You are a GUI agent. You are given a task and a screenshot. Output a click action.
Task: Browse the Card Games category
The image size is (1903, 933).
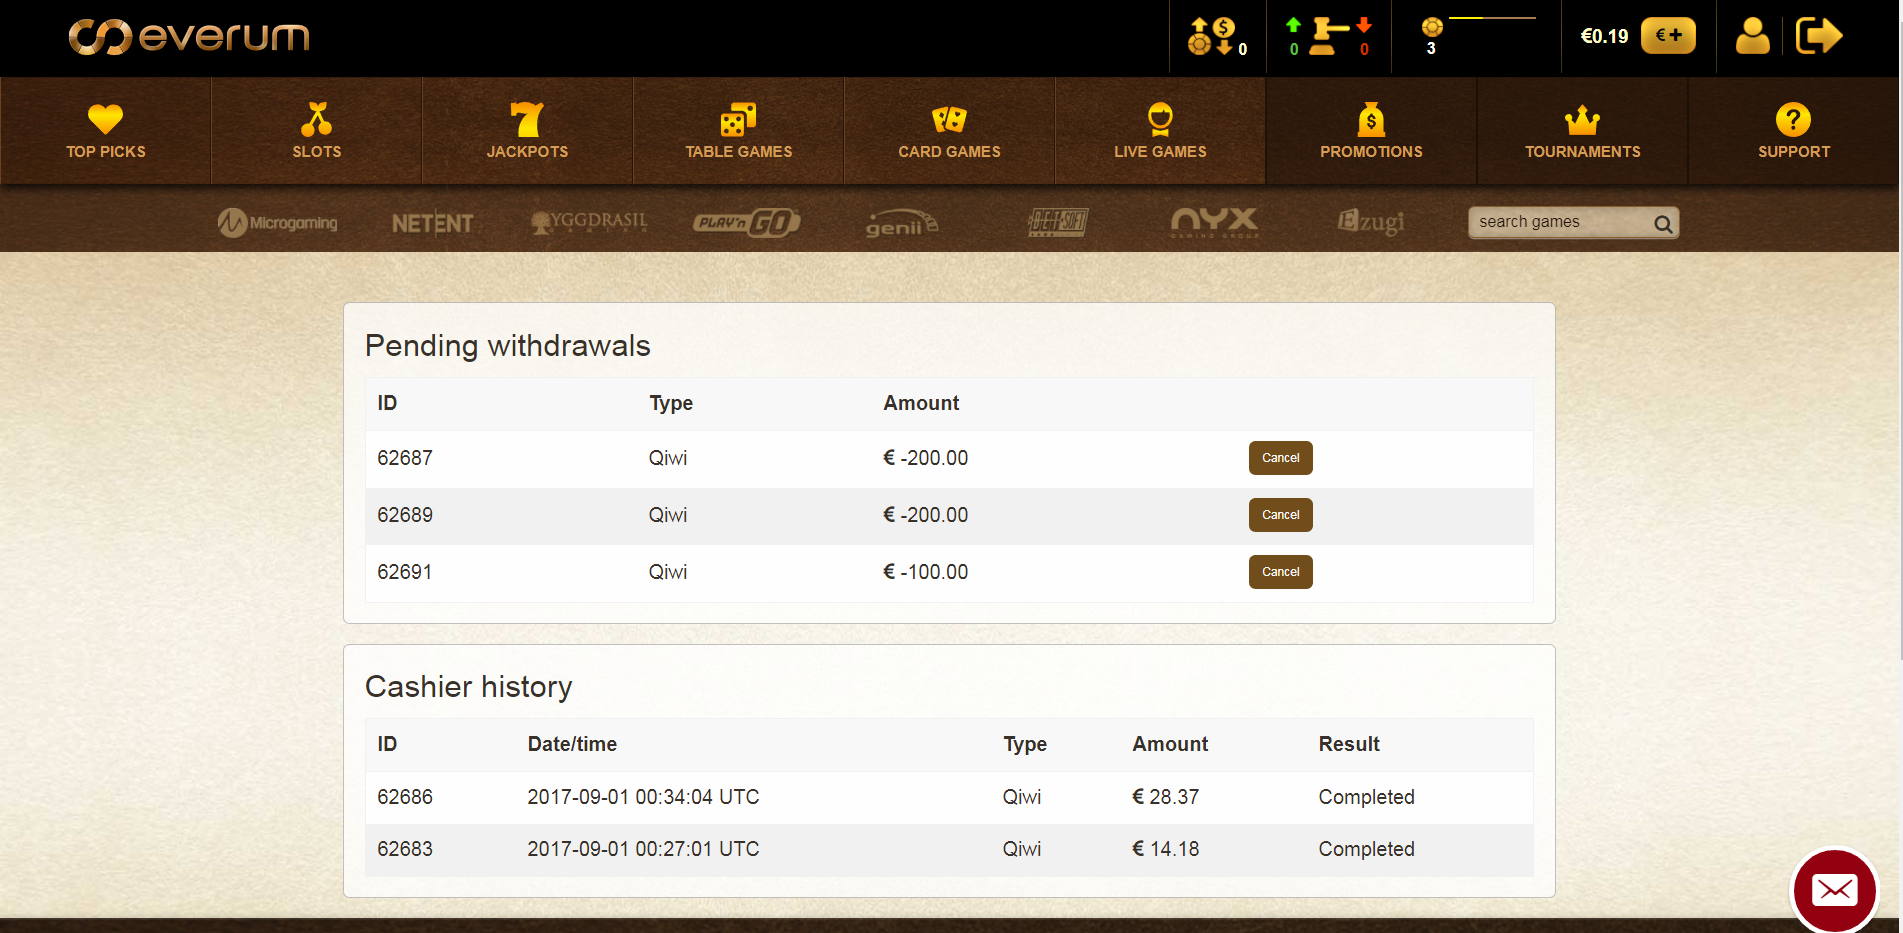tap(950, 131)
